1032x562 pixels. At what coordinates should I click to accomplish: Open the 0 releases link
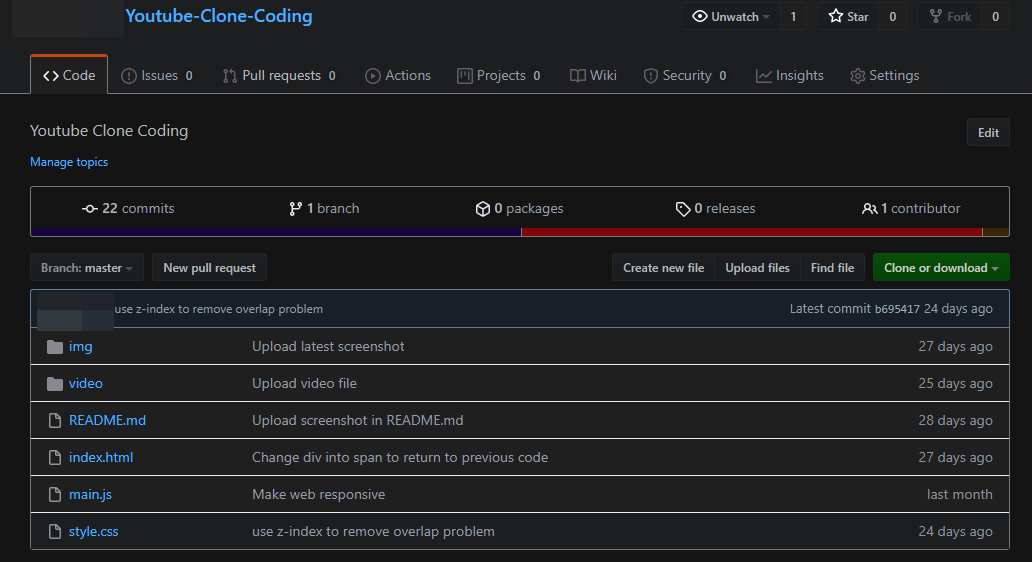click(x=715, y=209)
